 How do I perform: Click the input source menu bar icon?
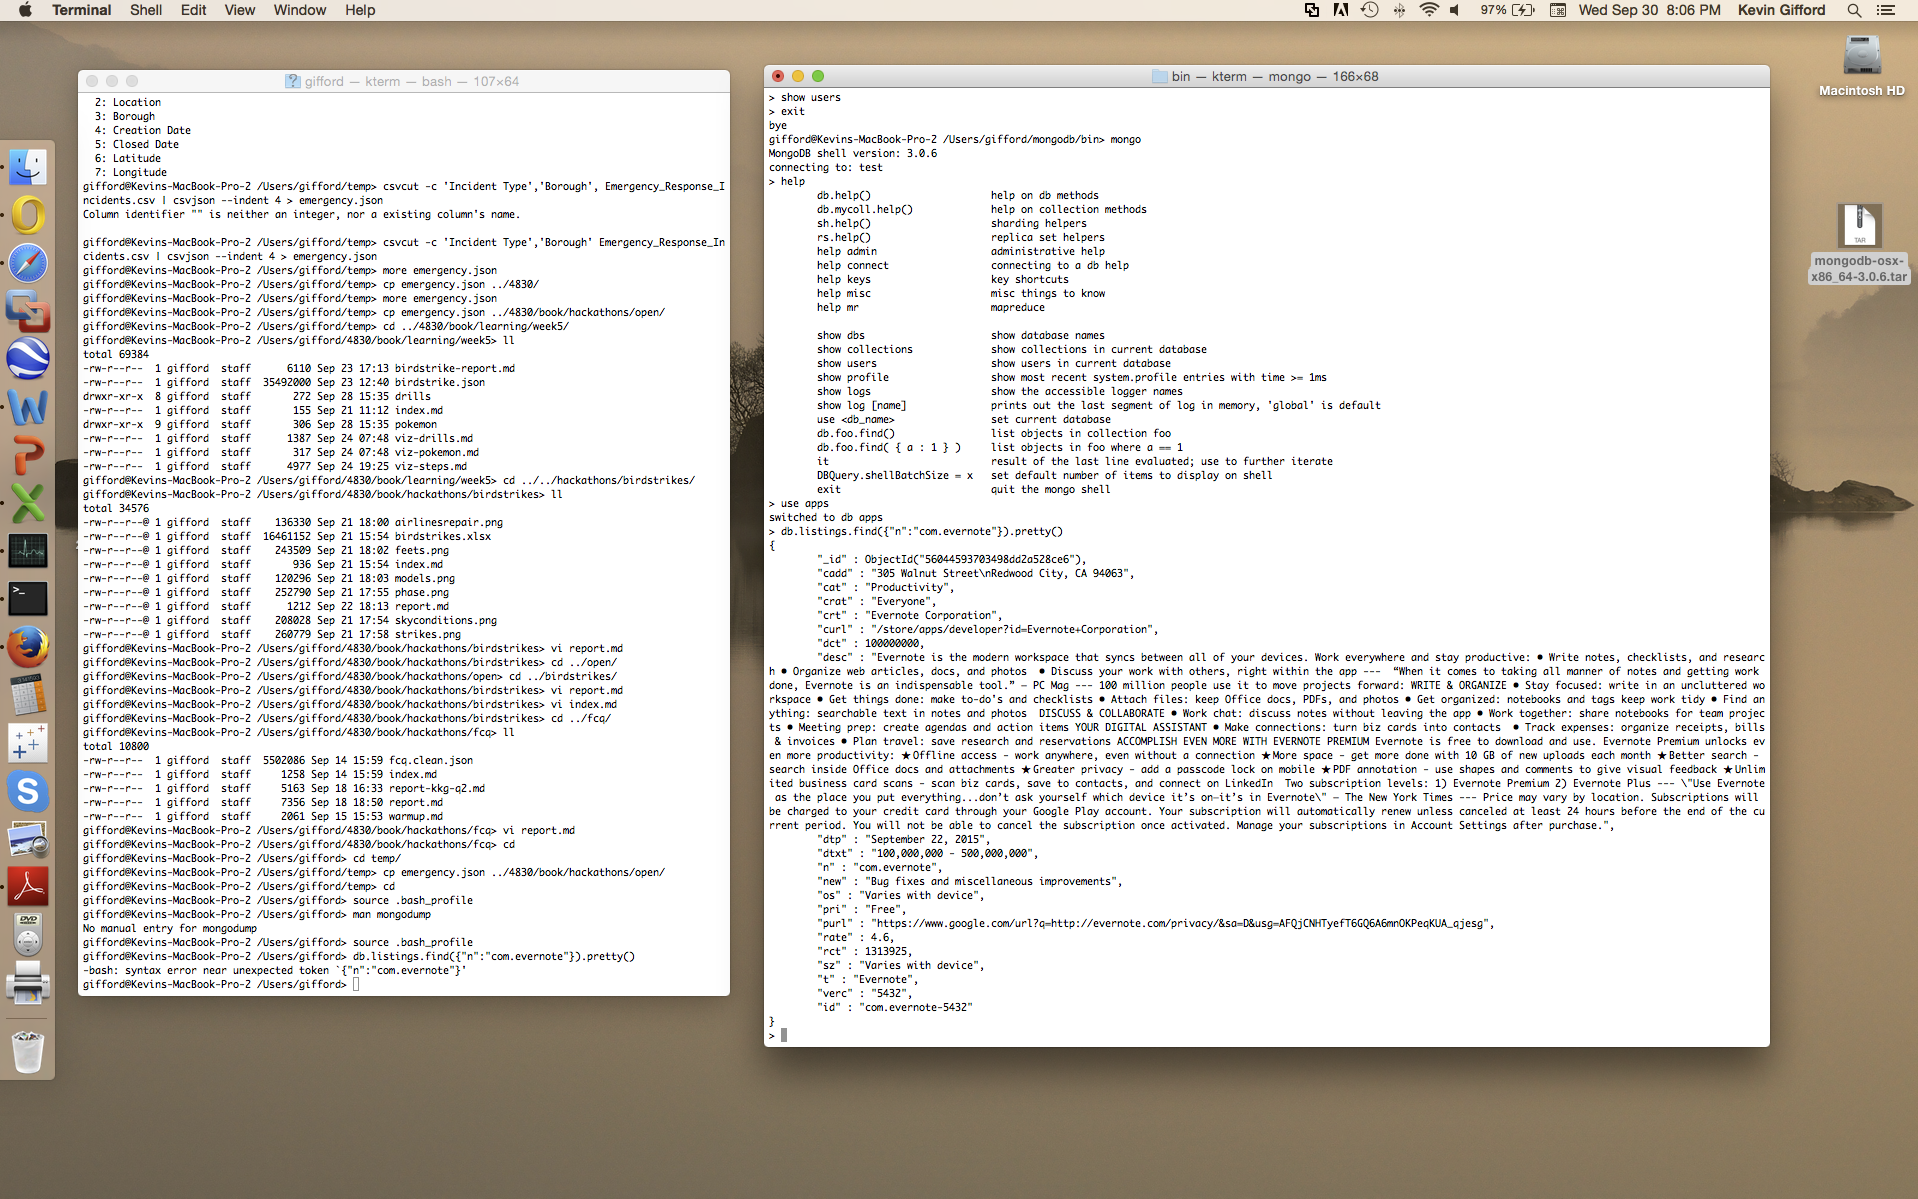click(1557, 10)
